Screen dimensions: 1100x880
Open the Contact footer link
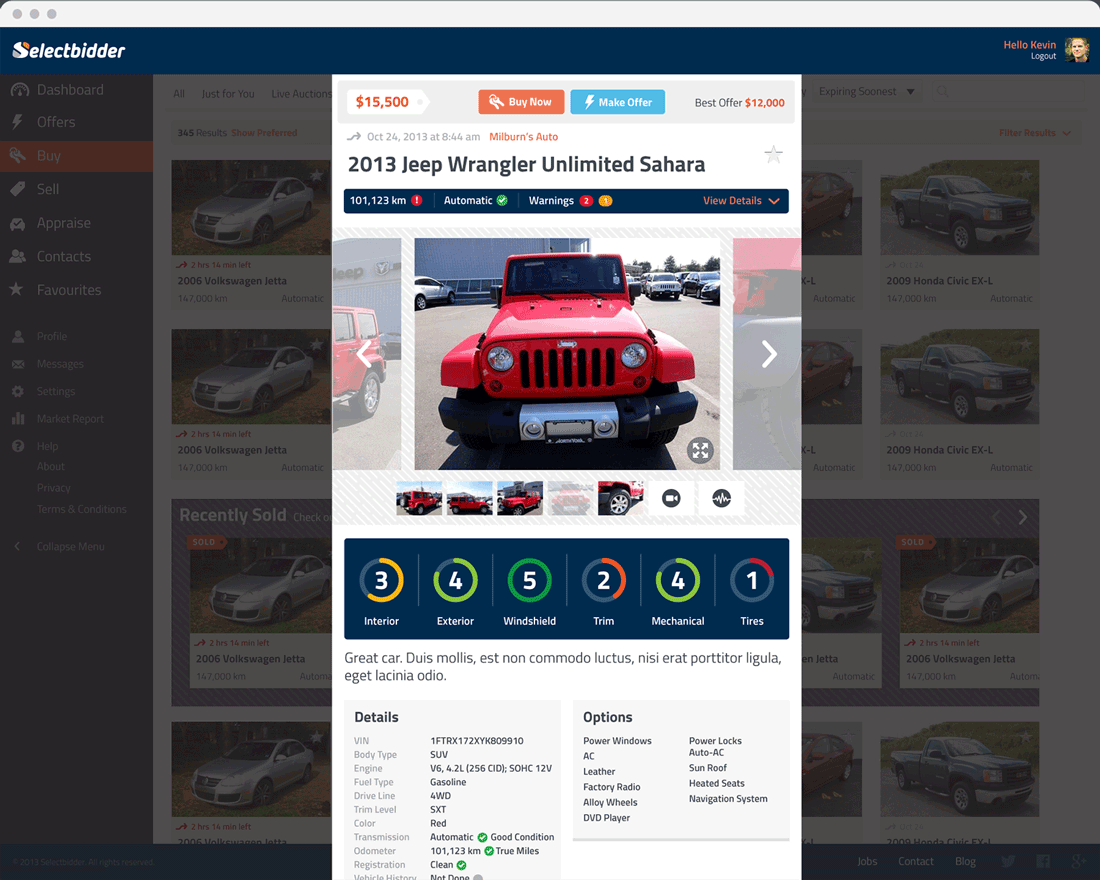[x=915, y=861]
